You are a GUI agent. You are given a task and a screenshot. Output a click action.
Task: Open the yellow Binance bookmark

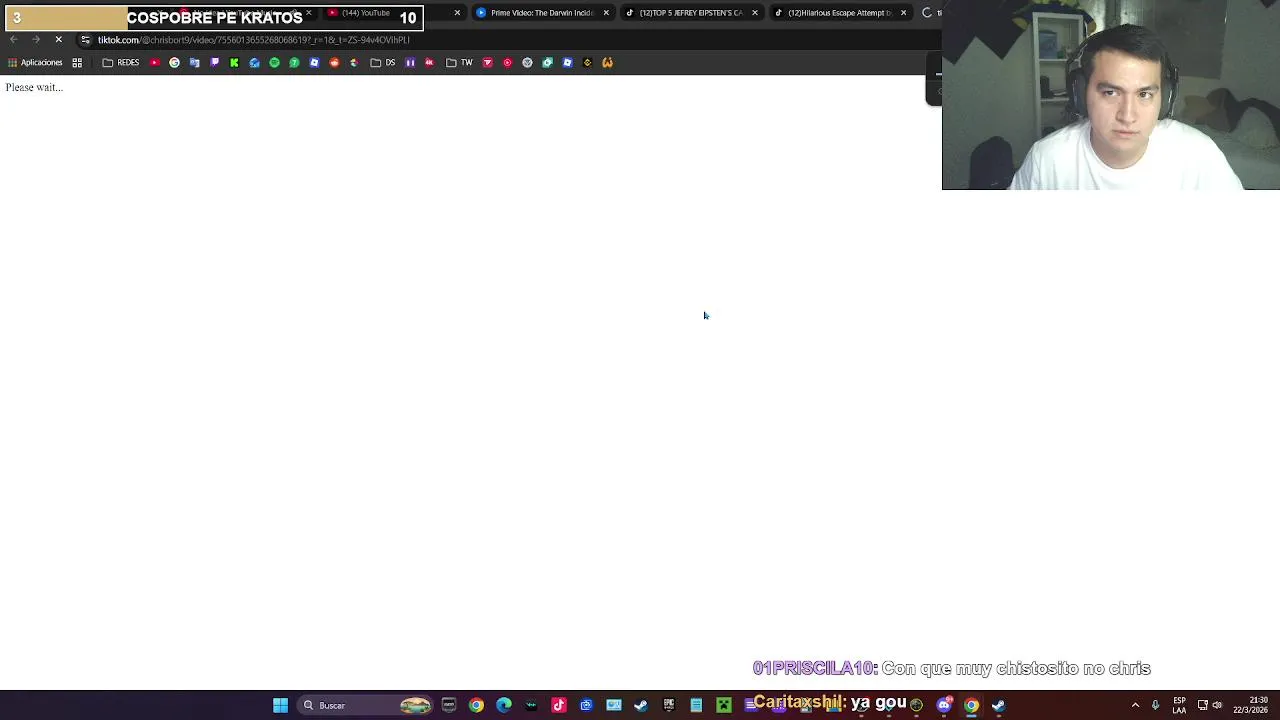coord(587,63)
